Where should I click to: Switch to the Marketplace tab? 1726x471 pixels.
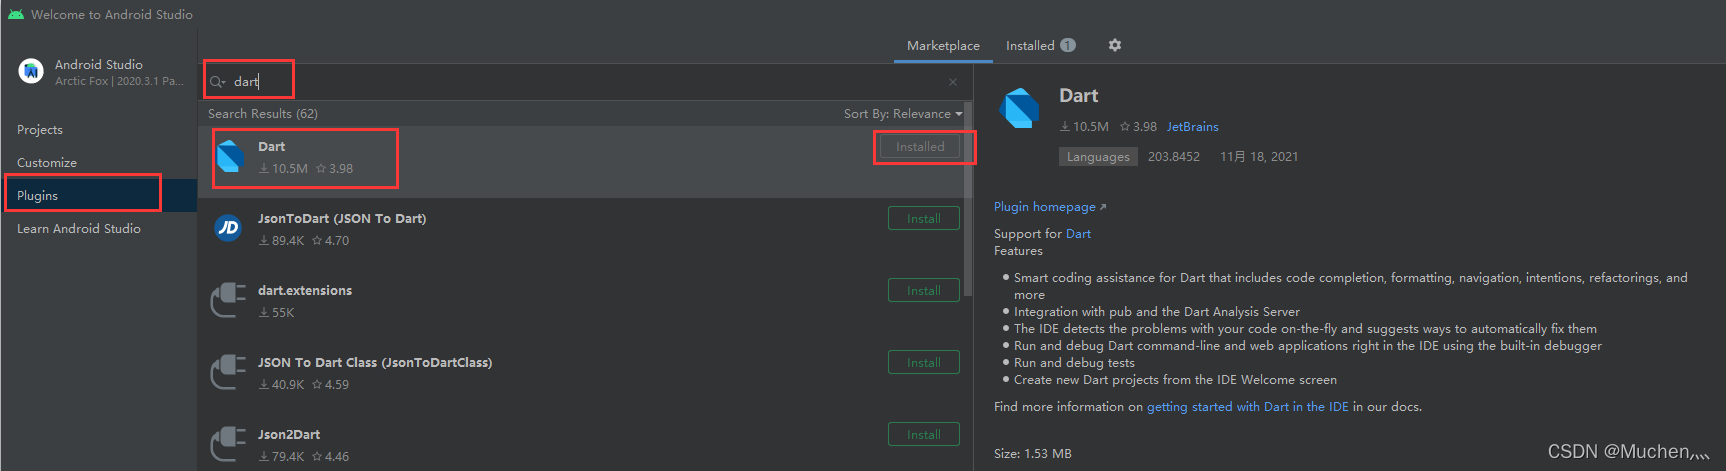[943, 46]
